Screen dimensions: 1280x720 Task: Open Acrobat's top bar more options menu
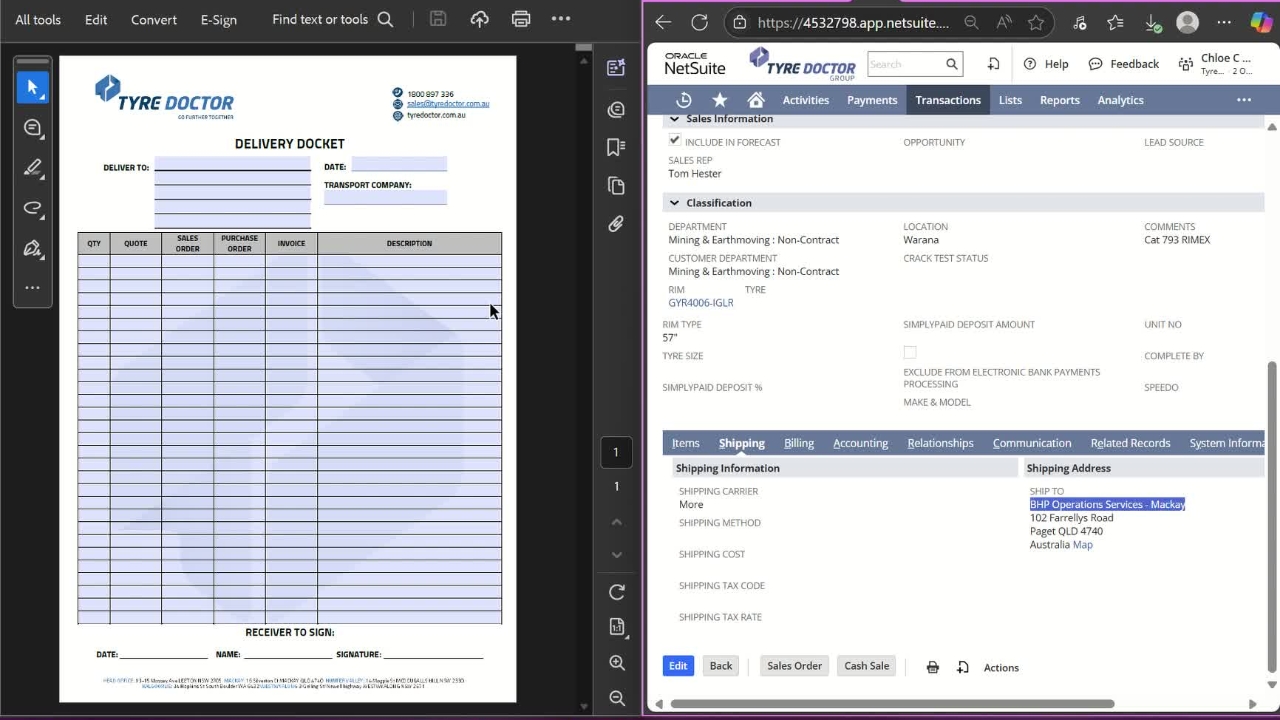click(x=561, y=19)
